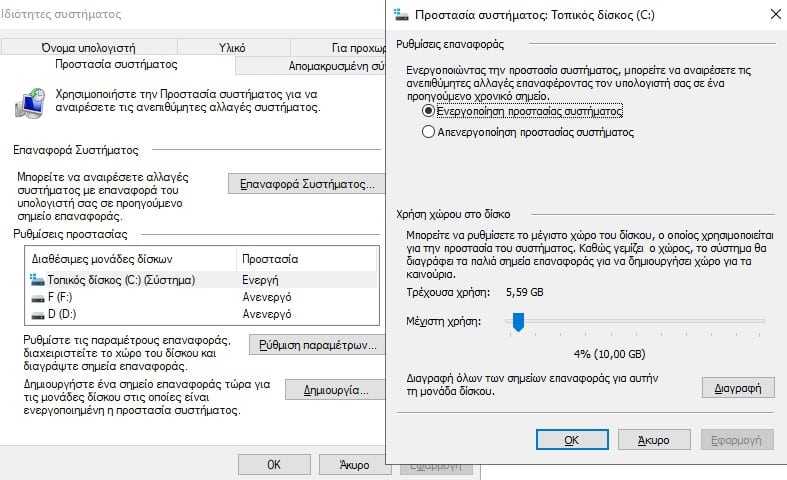
Task: Close the Προστασία συστήματος dialog window
Action: [775, 14]
